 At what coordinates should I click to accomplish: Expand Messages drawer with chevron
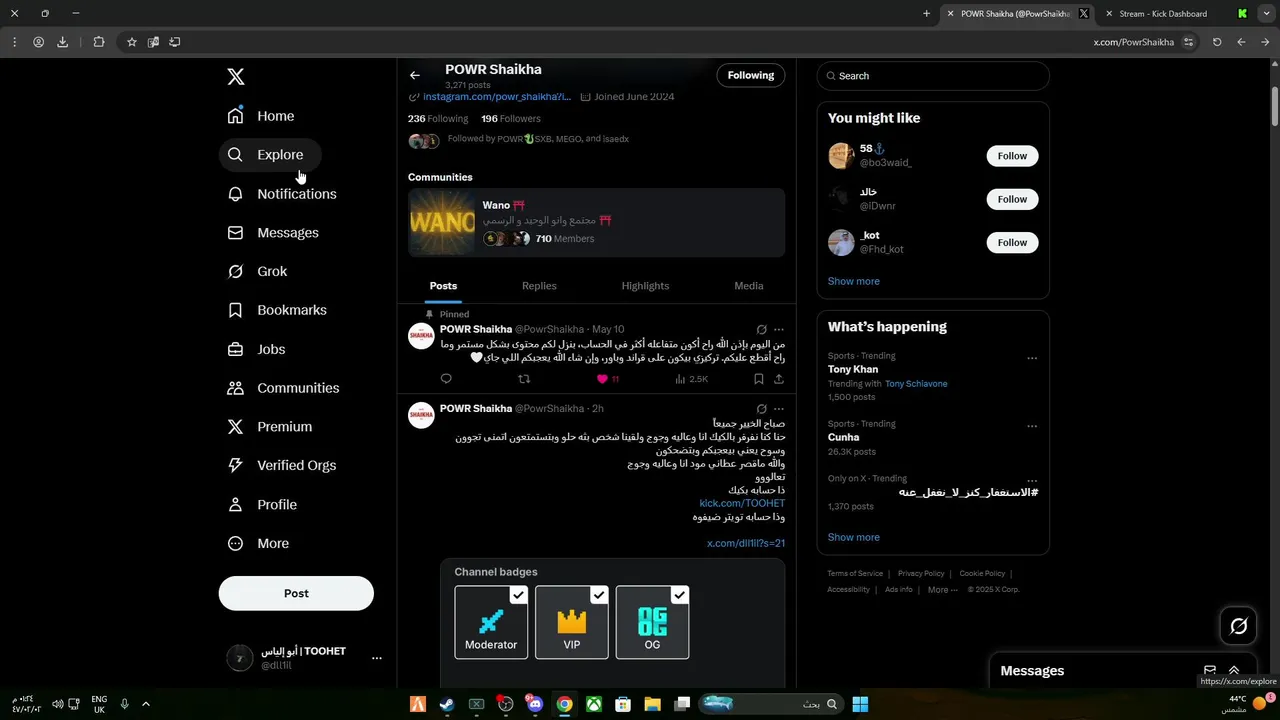(x=1234, y=671)
